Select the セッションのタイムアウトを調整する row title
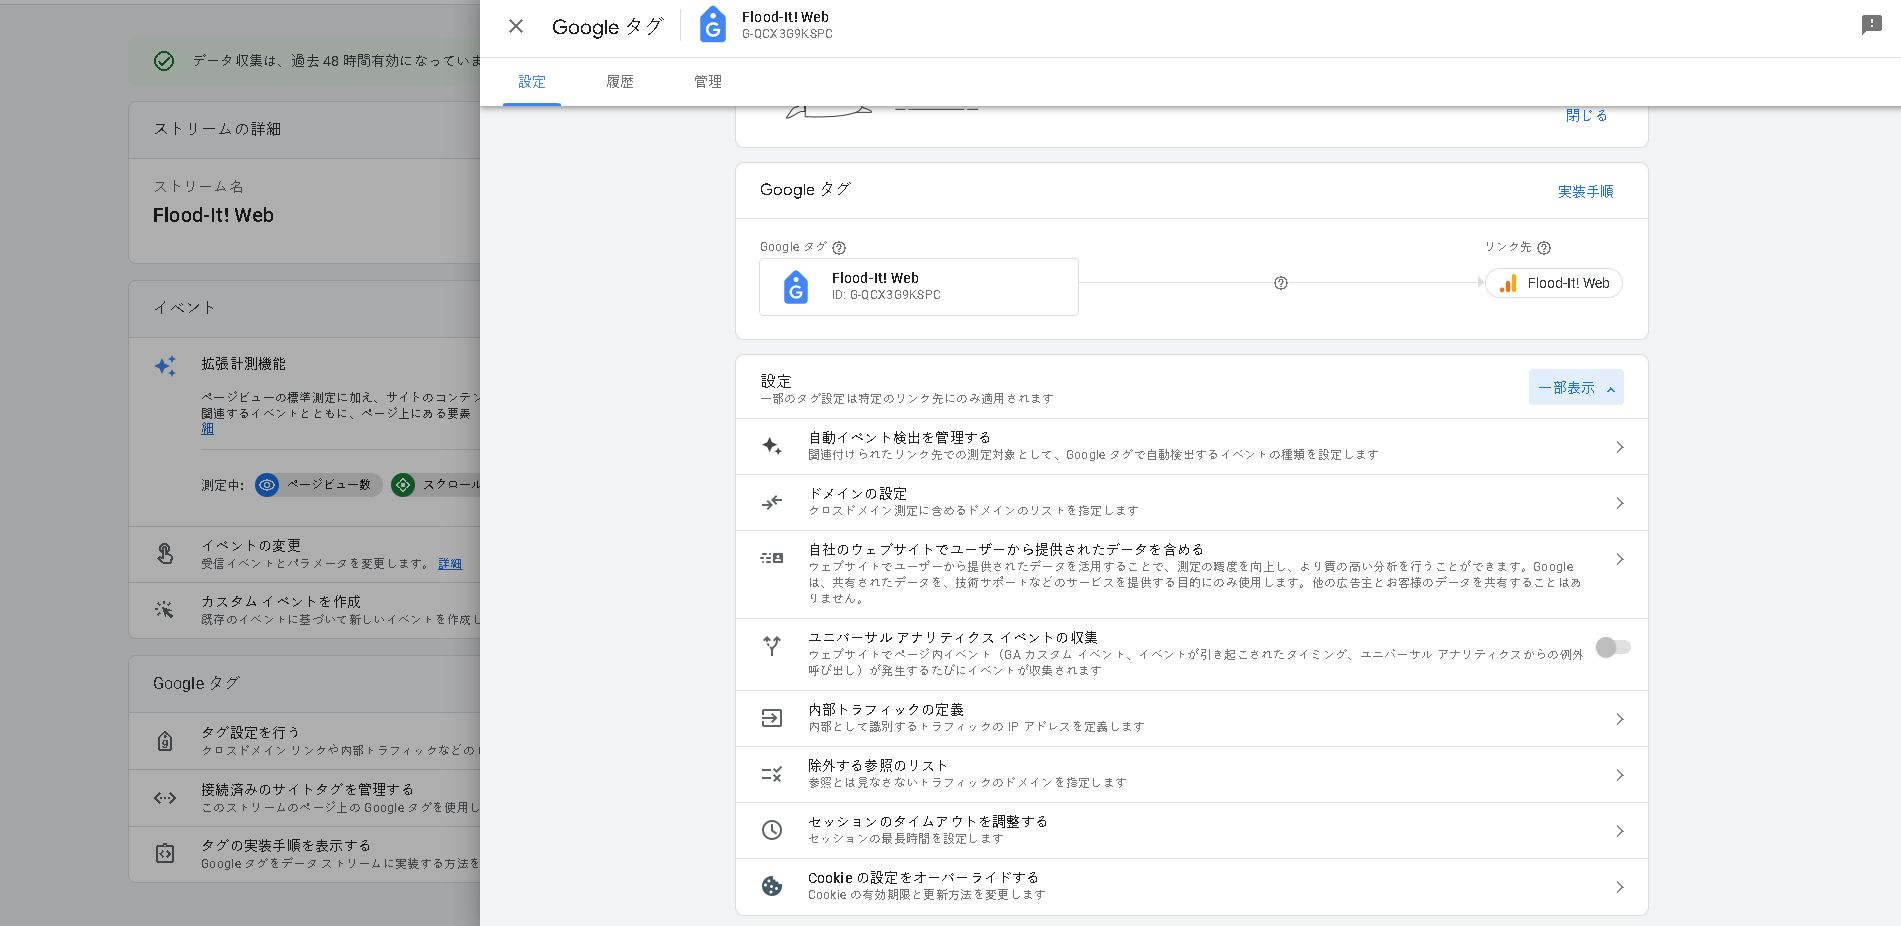The width and height of the screenshot is (1901, 926). click(x=928, y=821)
